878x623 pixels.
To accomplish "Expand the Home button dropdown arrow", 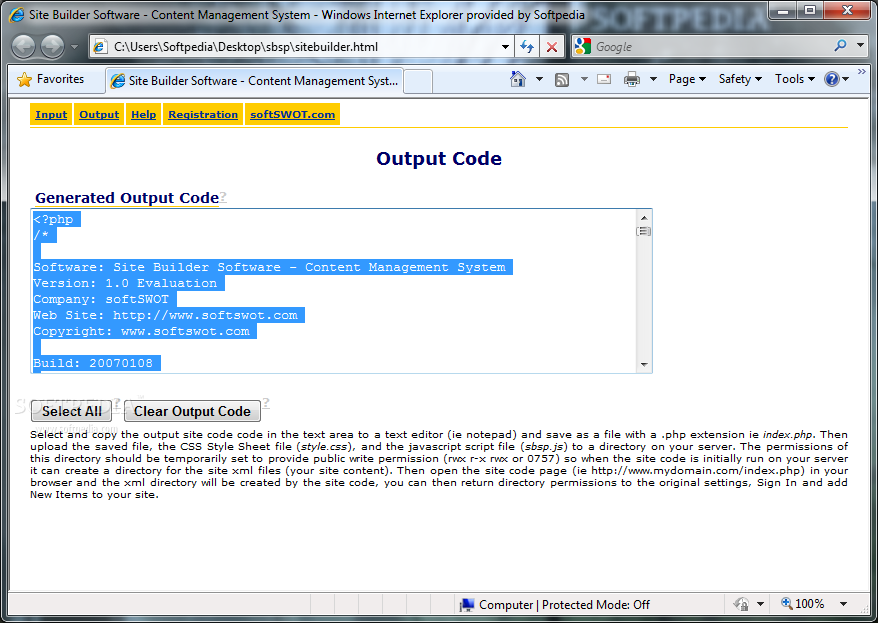I will click(x=539, y=79).
